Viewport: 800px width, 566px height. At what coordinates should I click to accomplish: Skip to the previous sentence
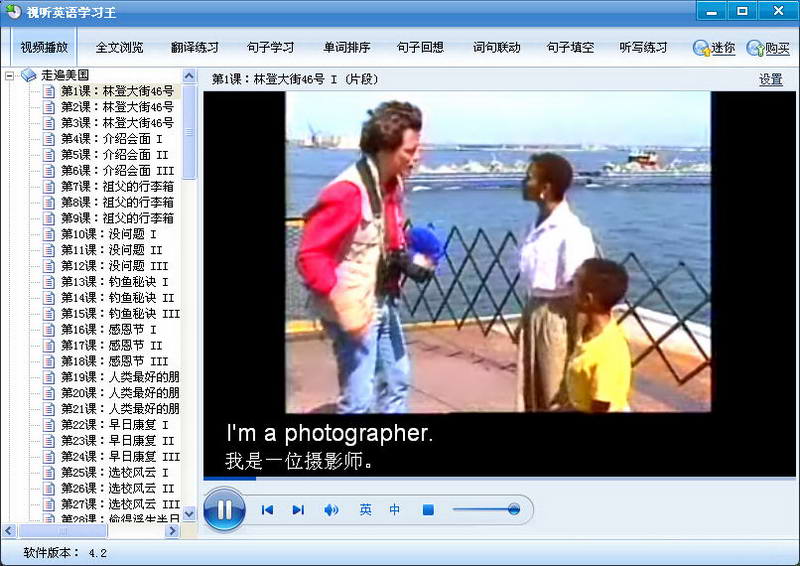[267, 509]
